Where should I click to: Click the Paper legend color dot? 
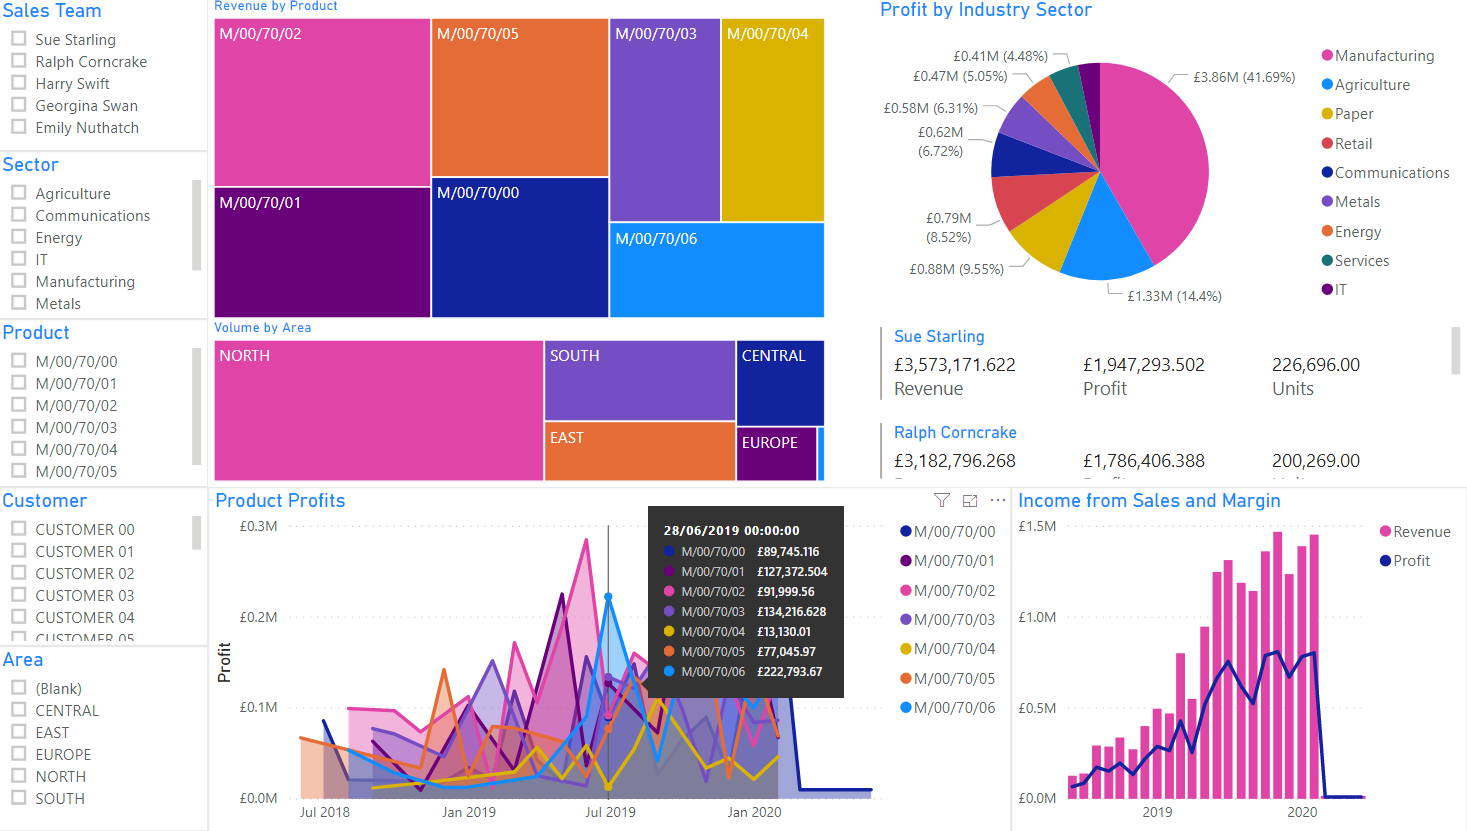1327,114
